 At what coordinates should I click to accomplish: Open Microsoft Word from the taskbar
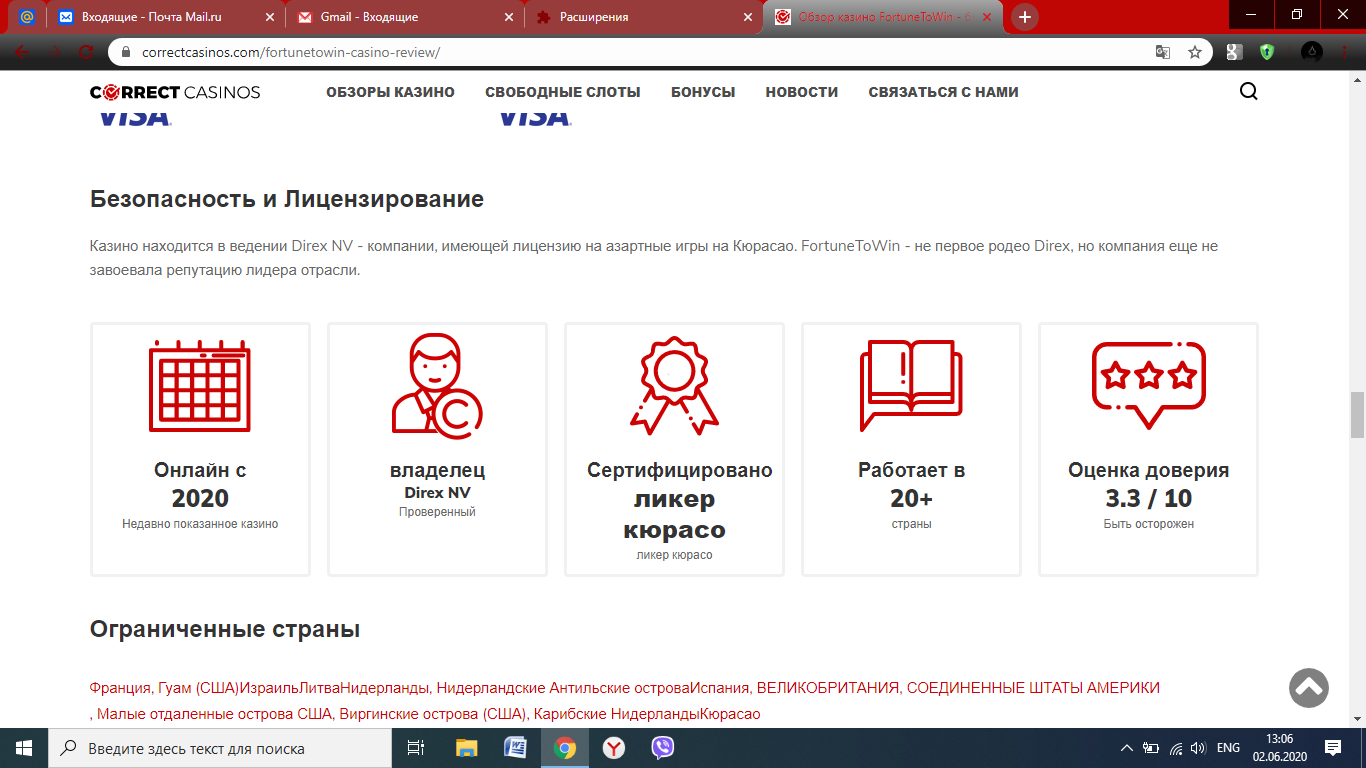(x=516, y=748)
